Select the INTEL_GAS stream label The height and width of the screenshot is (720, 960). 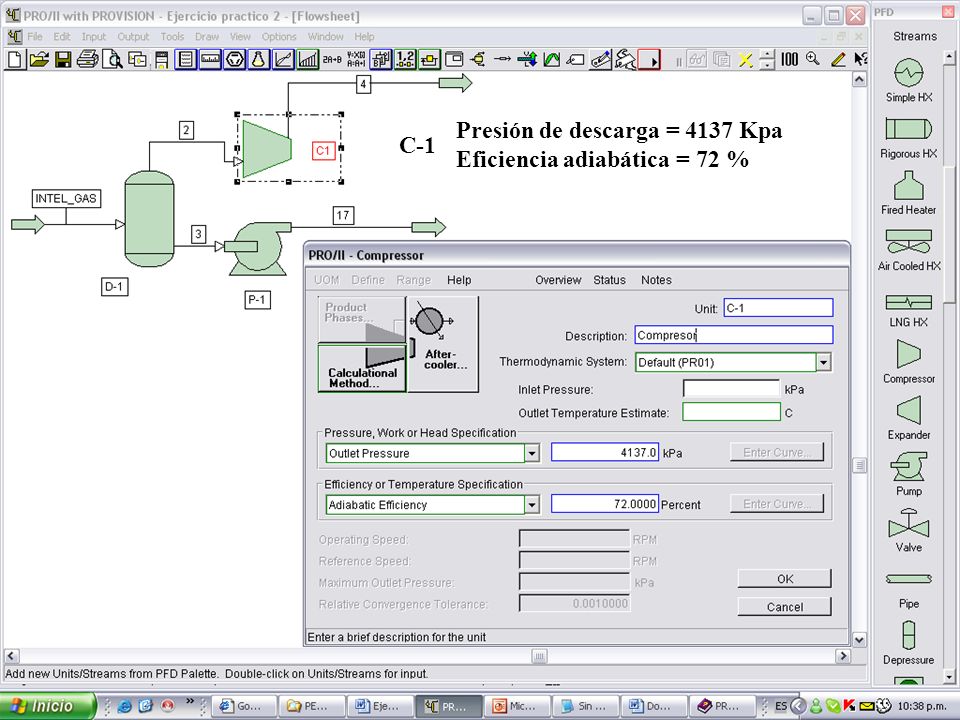point(66,198)
